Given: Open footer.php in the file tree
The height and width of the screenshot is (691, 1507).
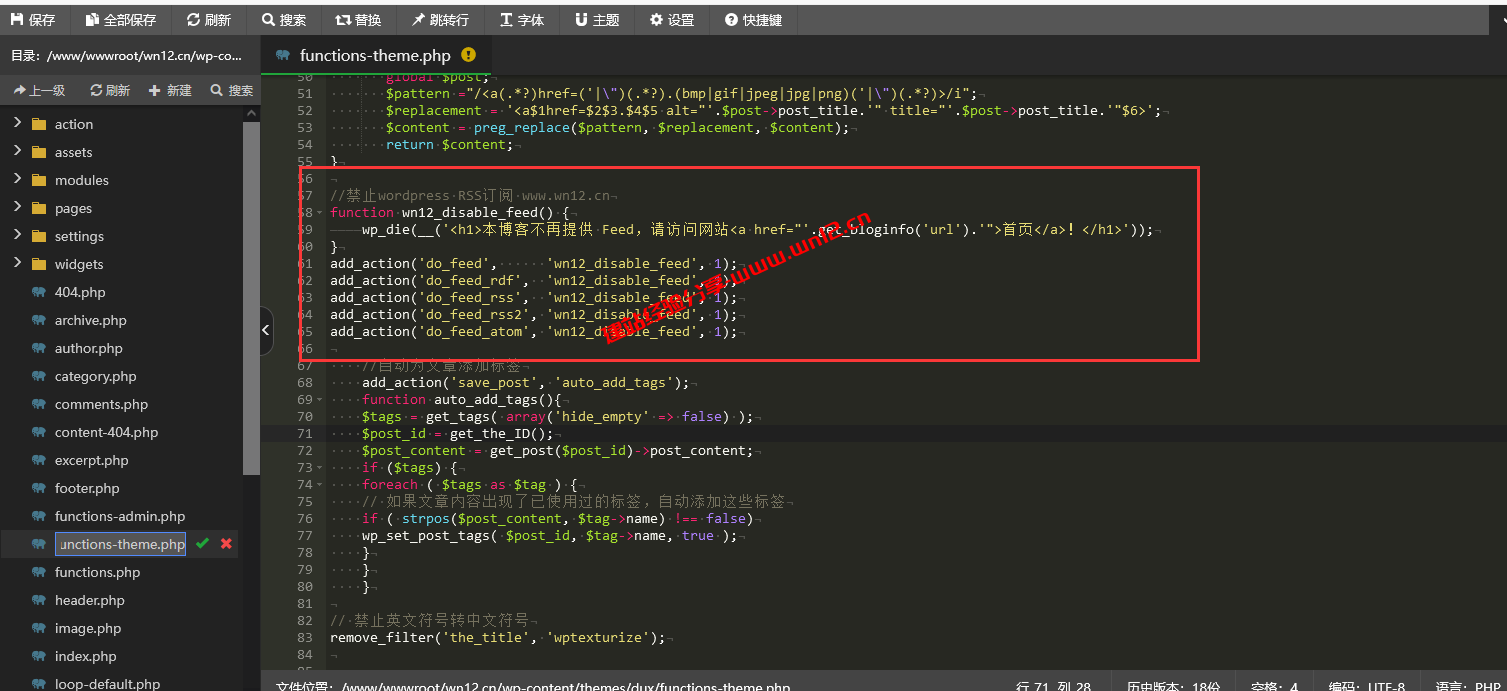Looking at the screenshot, I should point(87,488).
